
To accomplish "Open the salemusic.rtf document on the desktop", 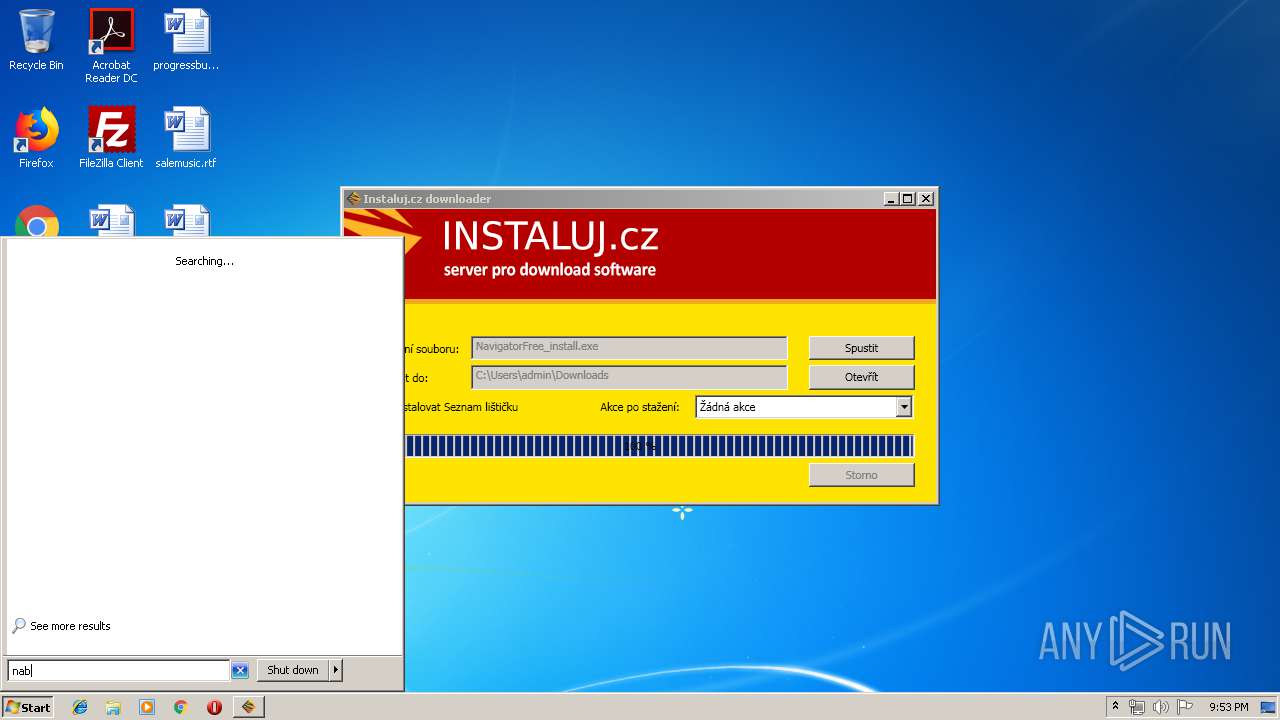I will pos(186,138).
